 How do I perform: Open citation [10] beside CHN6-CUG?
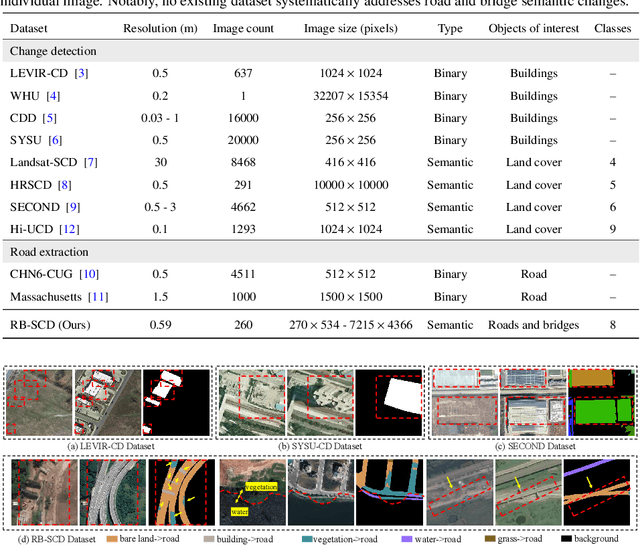89,274
